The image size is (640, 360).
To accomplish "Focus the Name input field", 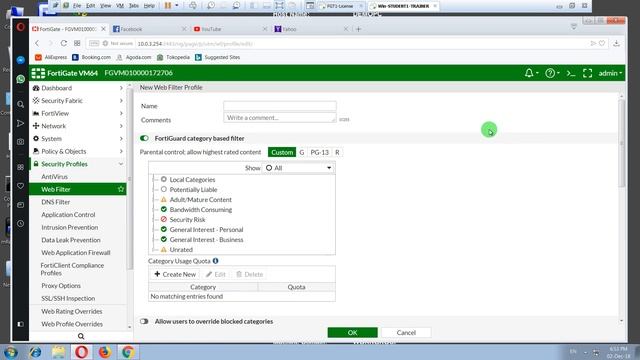I will [280, 106].
